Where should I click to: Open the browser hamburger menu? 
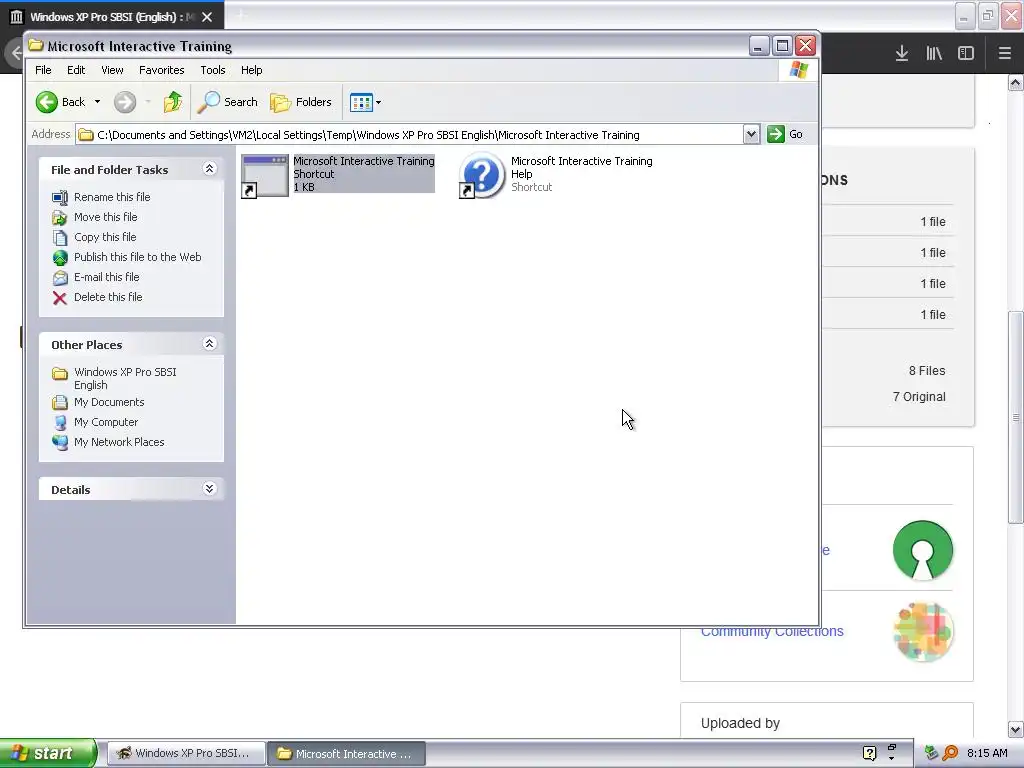pos(1005,54)
